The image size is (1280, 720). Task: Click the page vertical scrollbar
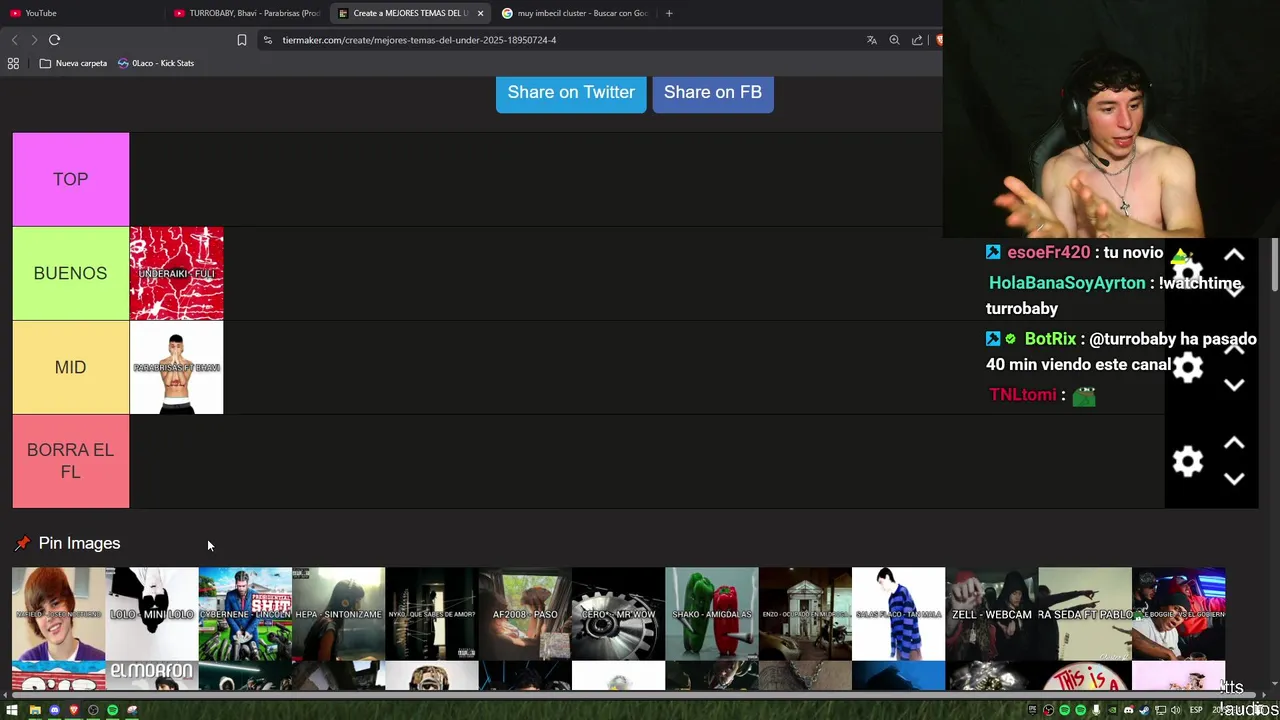pos(1274,265)
